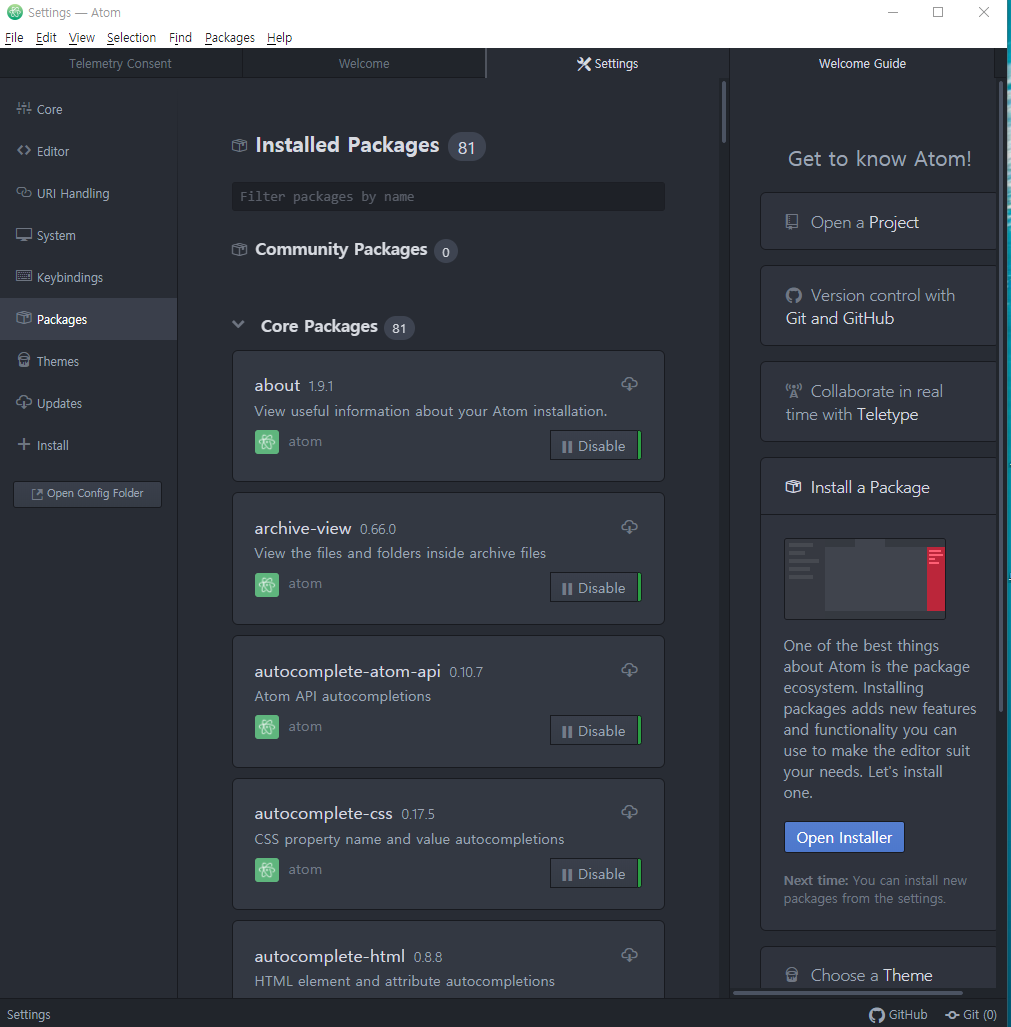This screenshot has width=1011, height=1027.
Task: Open the Find menu
Action: [x=180, y=37]
